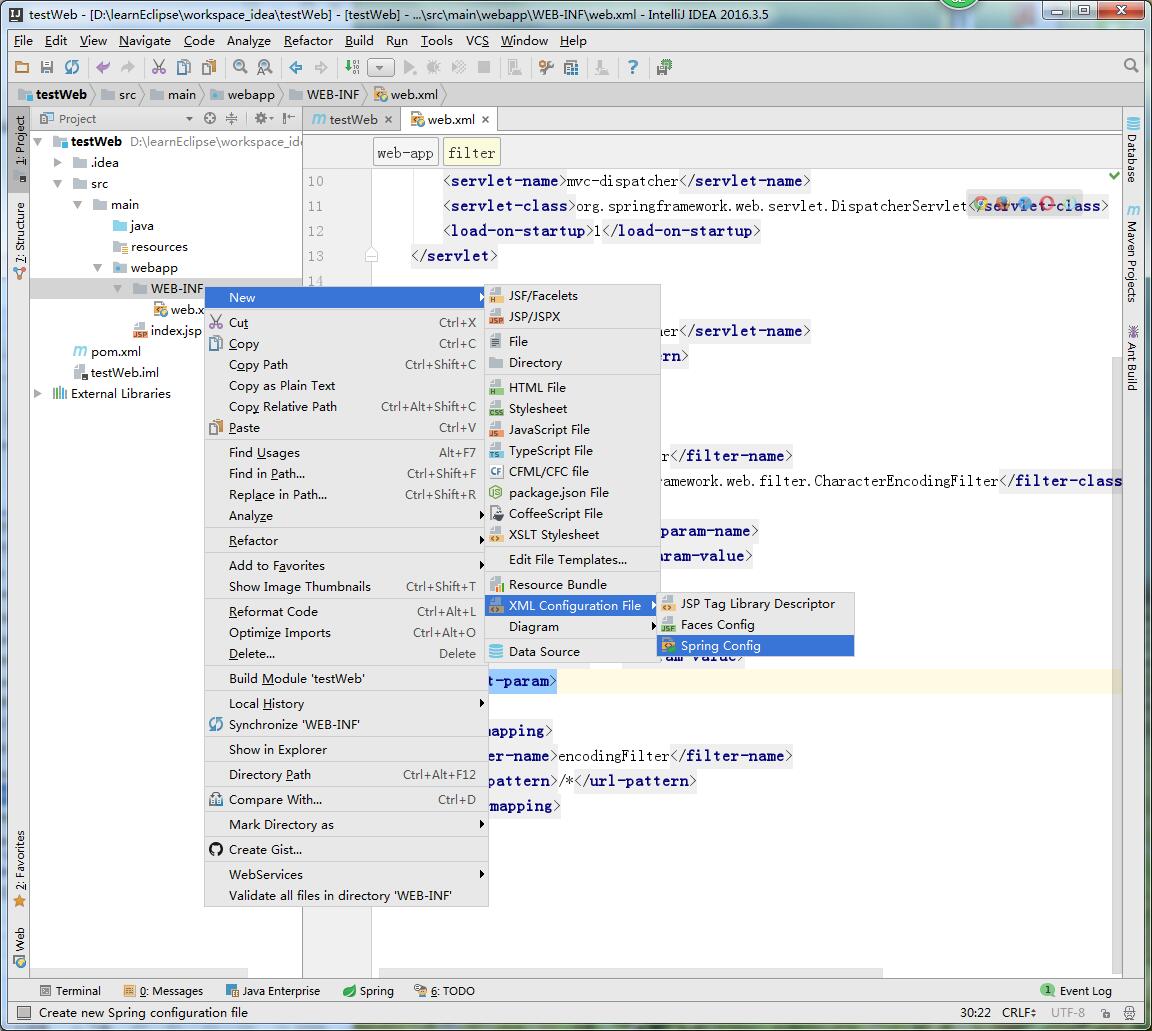Click WEB-INF in navigation bar
The height and width of the screenshot is (1031, 1152).
click(325, 94)
